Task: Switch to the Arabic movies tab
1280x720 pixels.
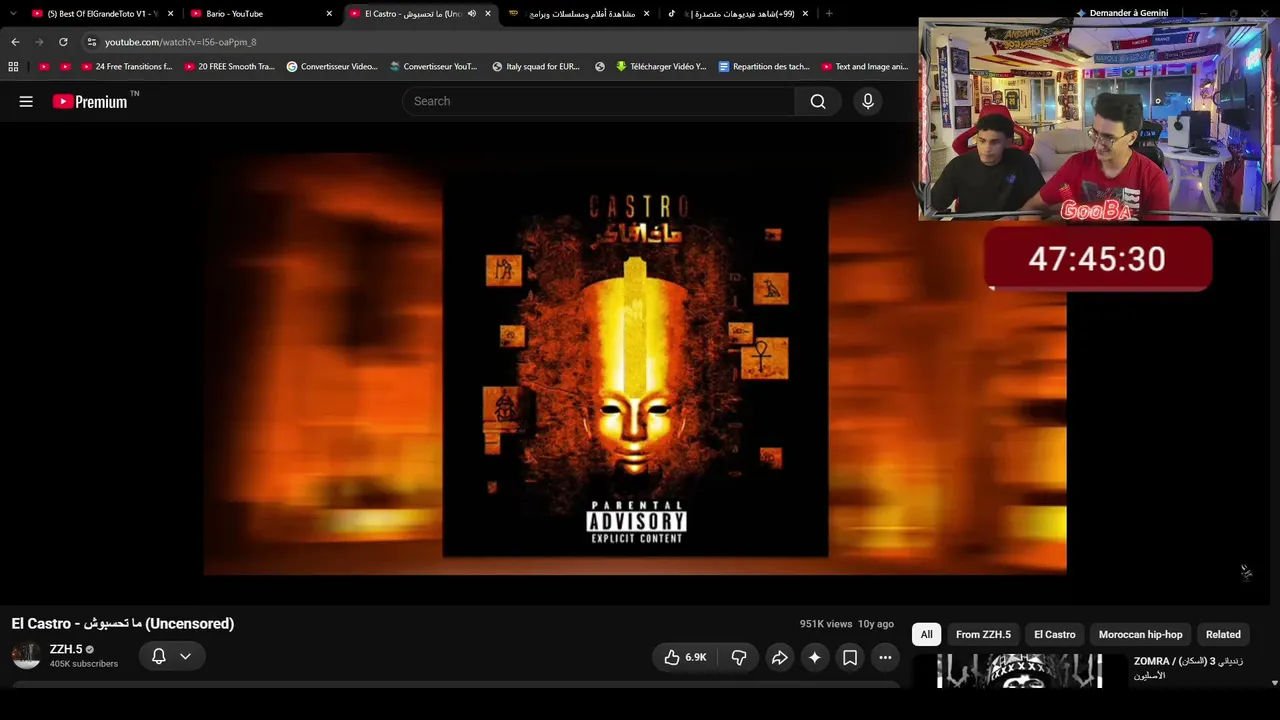Action: [580, 14]
